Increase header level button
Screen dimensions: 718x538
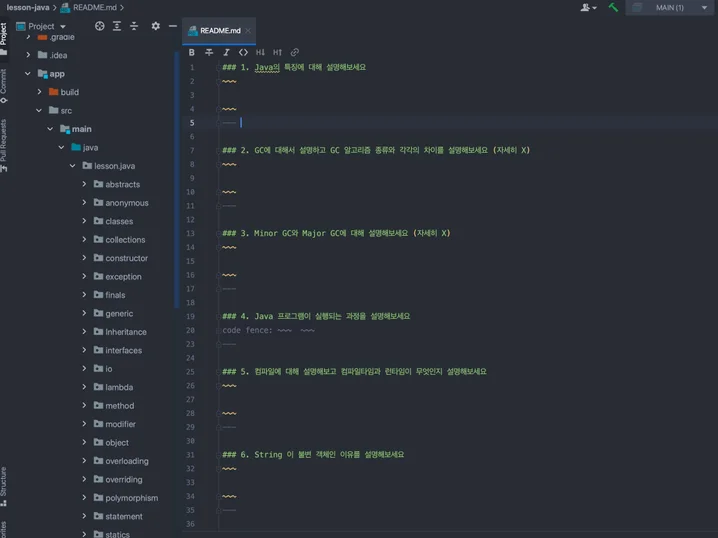tap(277, 52)
